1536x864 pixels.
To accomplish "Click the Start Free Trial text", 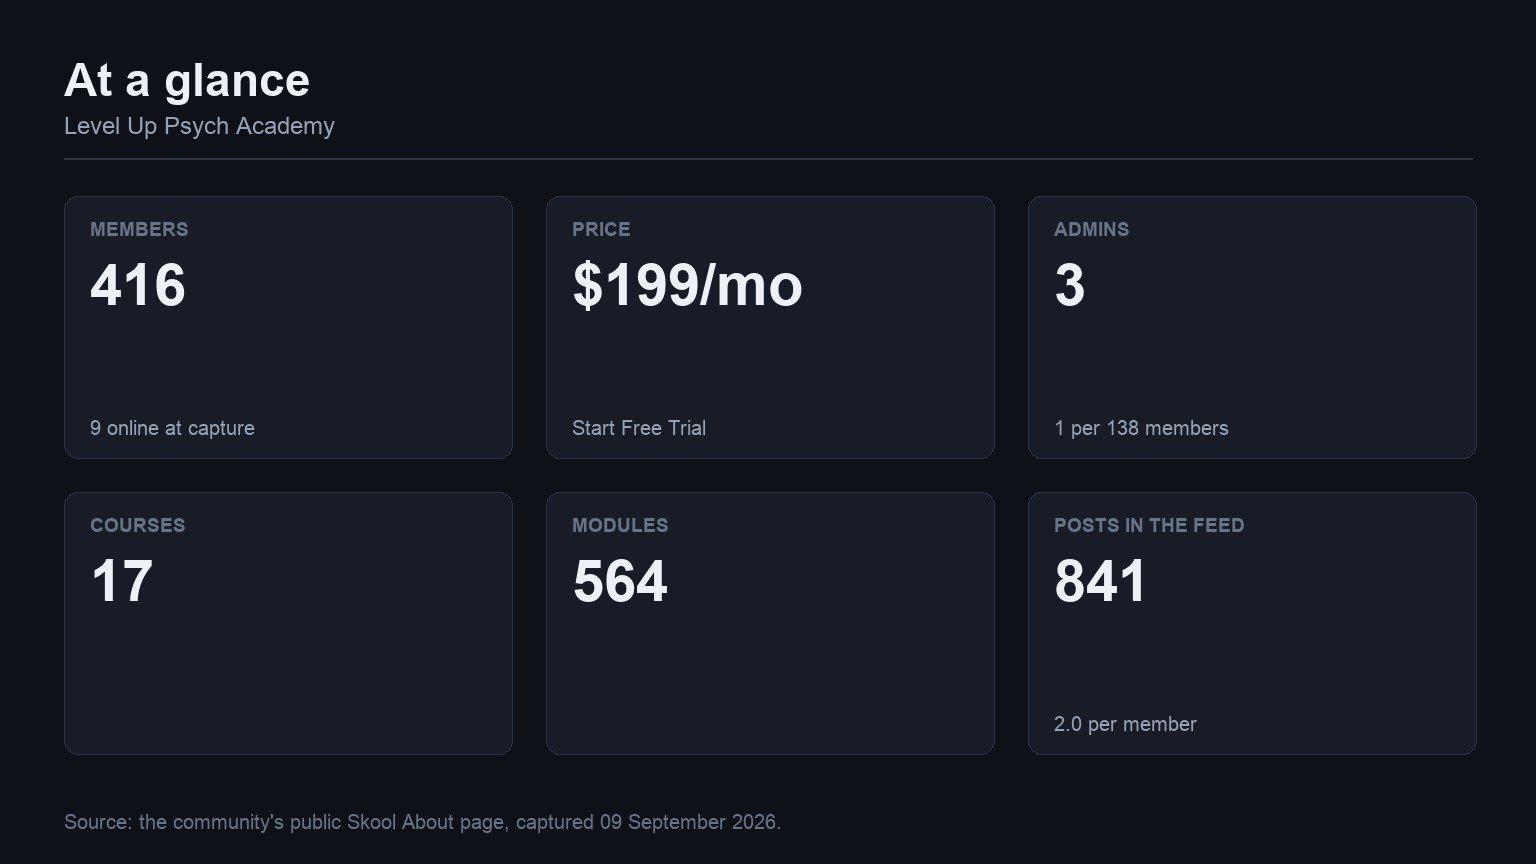I will click(x=639, y=428).
